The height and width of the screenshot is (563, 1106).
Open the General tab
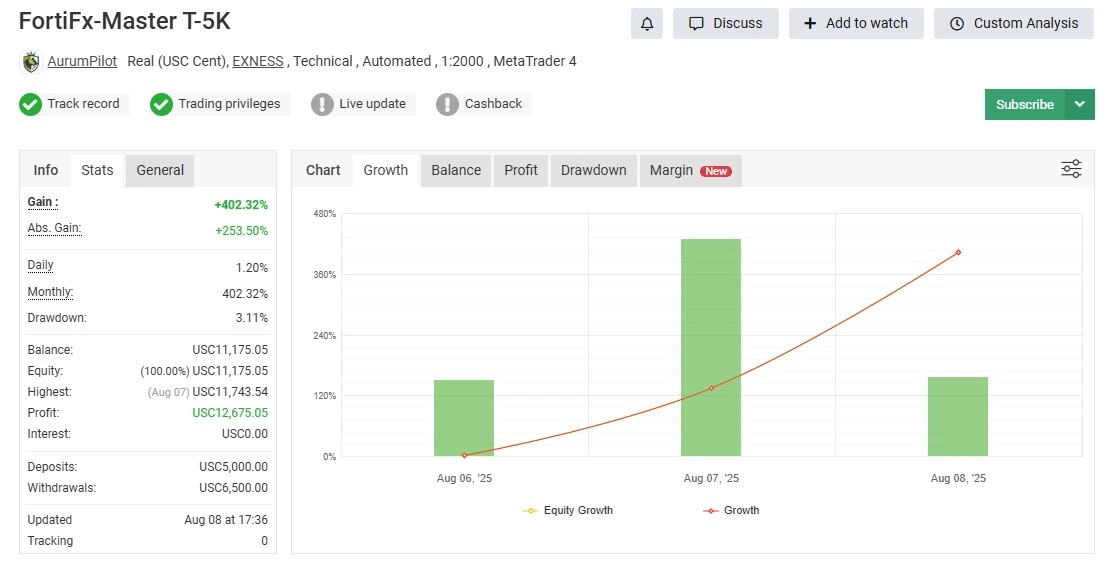[x=160, y=170]
